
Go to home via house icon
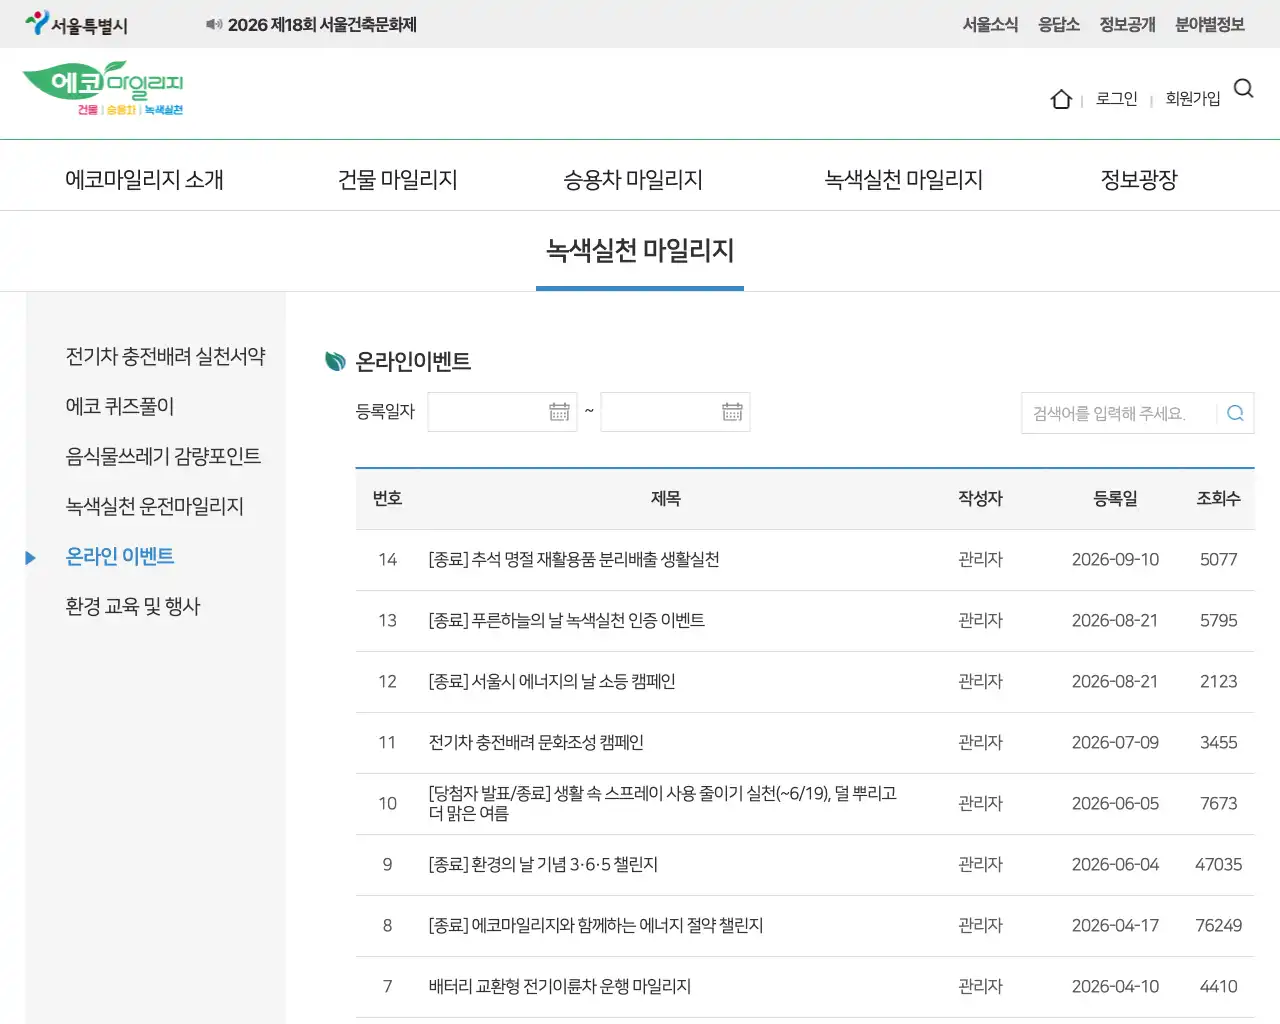(1061, 99)
